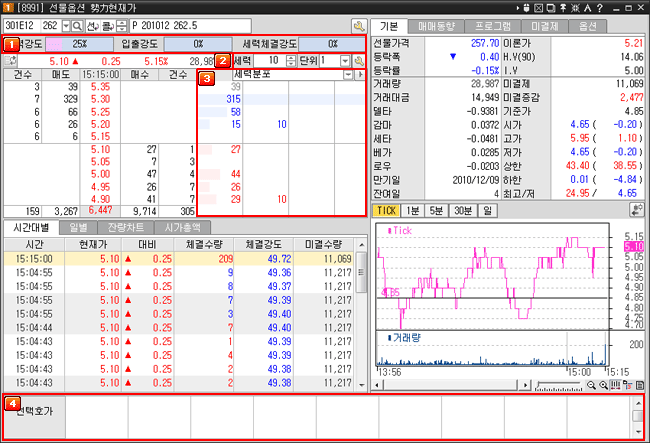Click the 만기일 value 2010/12/09
The height and width of the screenshot is (443, 650).
476,180
